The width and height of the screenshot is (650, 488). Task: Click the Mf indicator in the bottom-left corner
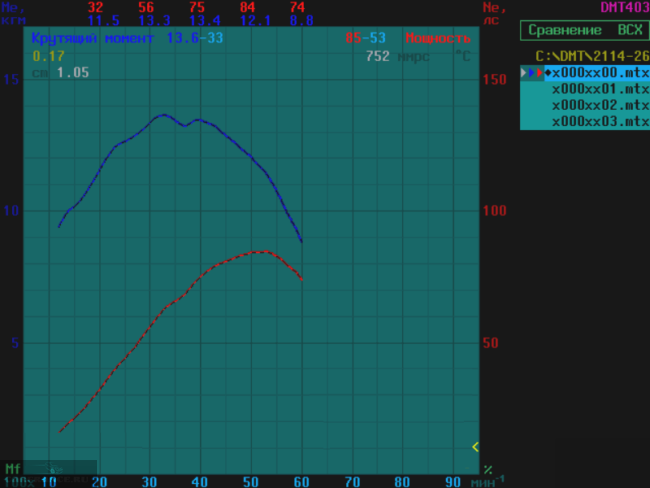click(x=12, y=468)
